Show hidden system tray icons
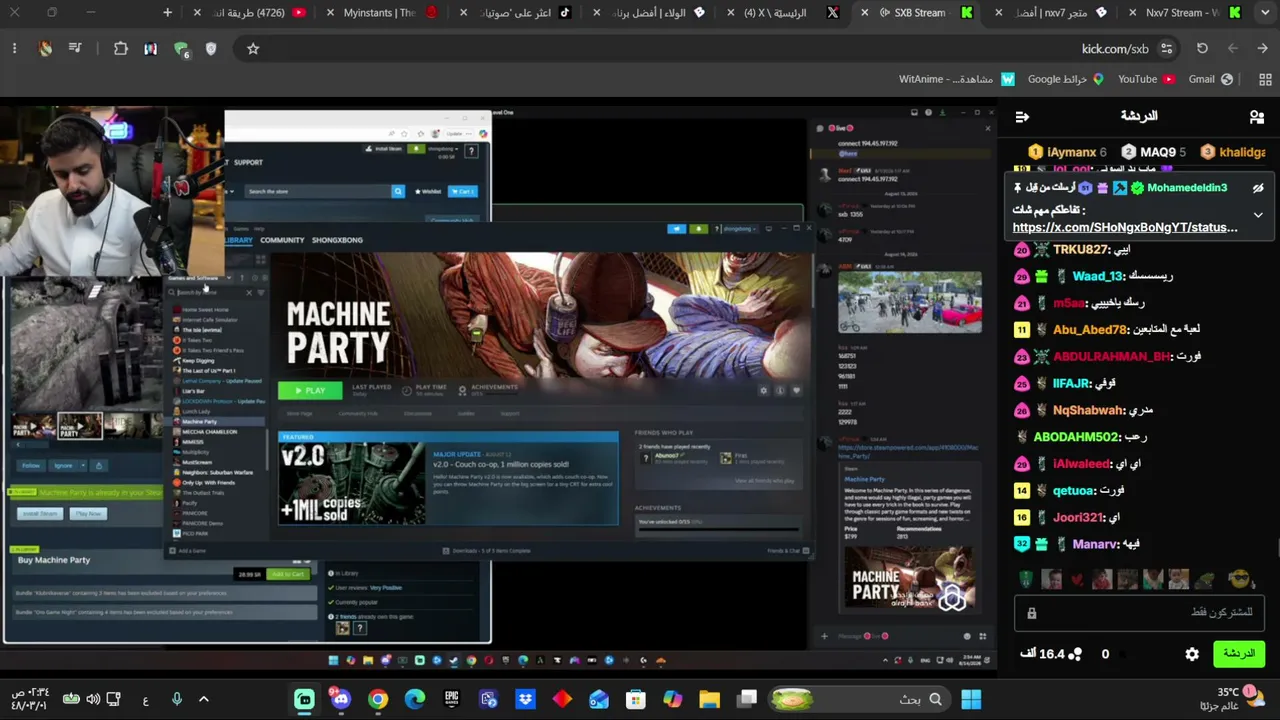The image size is (1280, 720). point(204,699)
